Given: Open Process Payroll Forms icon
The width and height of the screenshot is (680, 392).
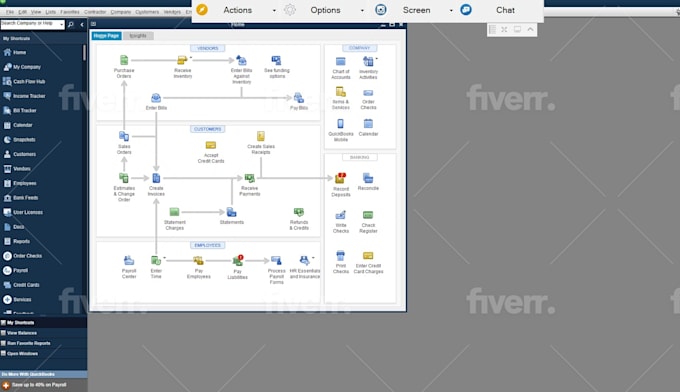Looking at the screenshot, I should [276, 261].
